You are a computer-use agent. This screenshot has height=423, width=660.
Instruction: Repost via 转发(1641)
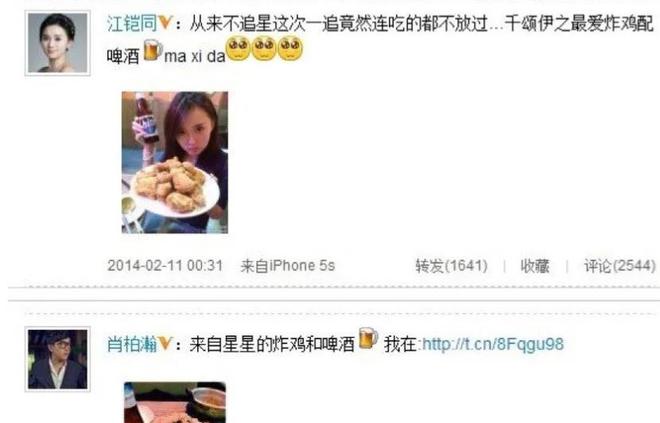[451, 266]
